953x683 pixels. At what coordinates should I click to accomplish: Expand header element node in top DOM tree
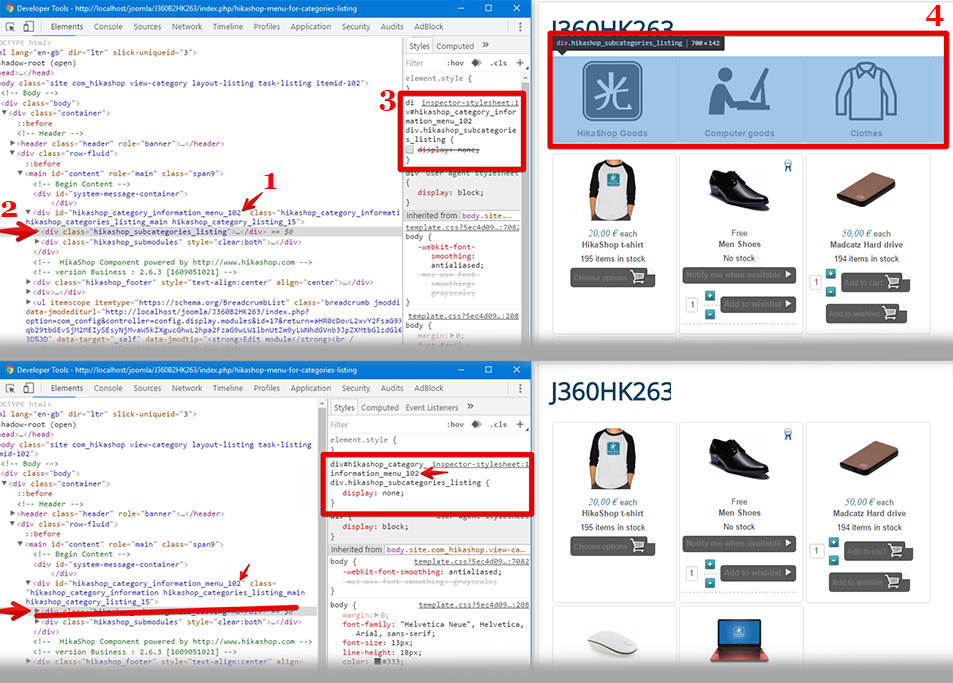(x=13, y=143)
